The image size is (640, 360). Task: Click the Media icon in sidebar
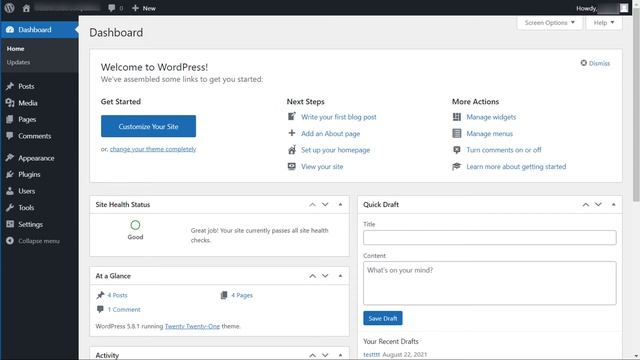click(x=10, y=103)
